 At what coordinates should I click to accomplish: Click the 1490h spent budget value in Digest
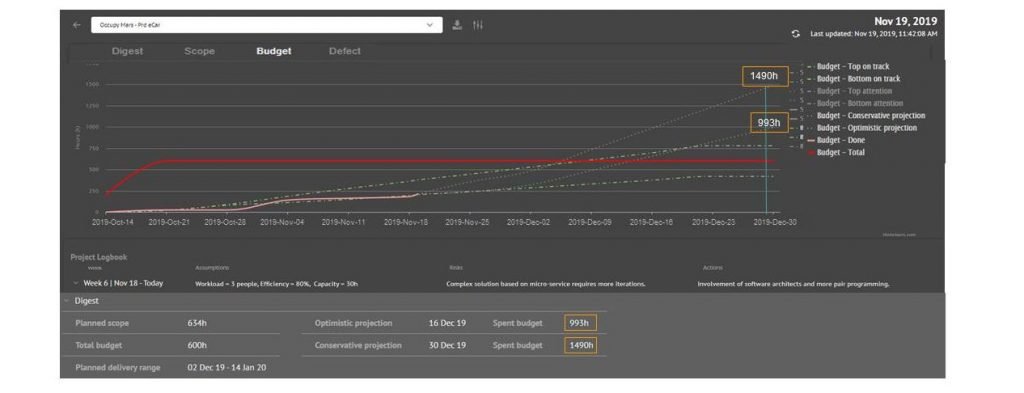(580, 345)
